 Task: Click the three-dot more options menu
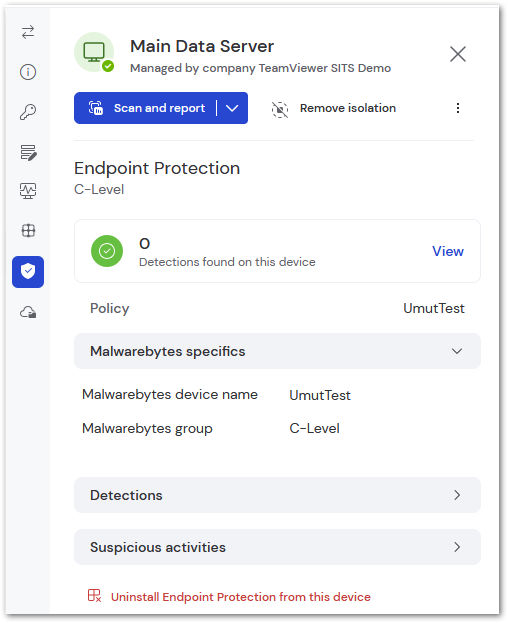pyautogui.click(x=458, y=108)
